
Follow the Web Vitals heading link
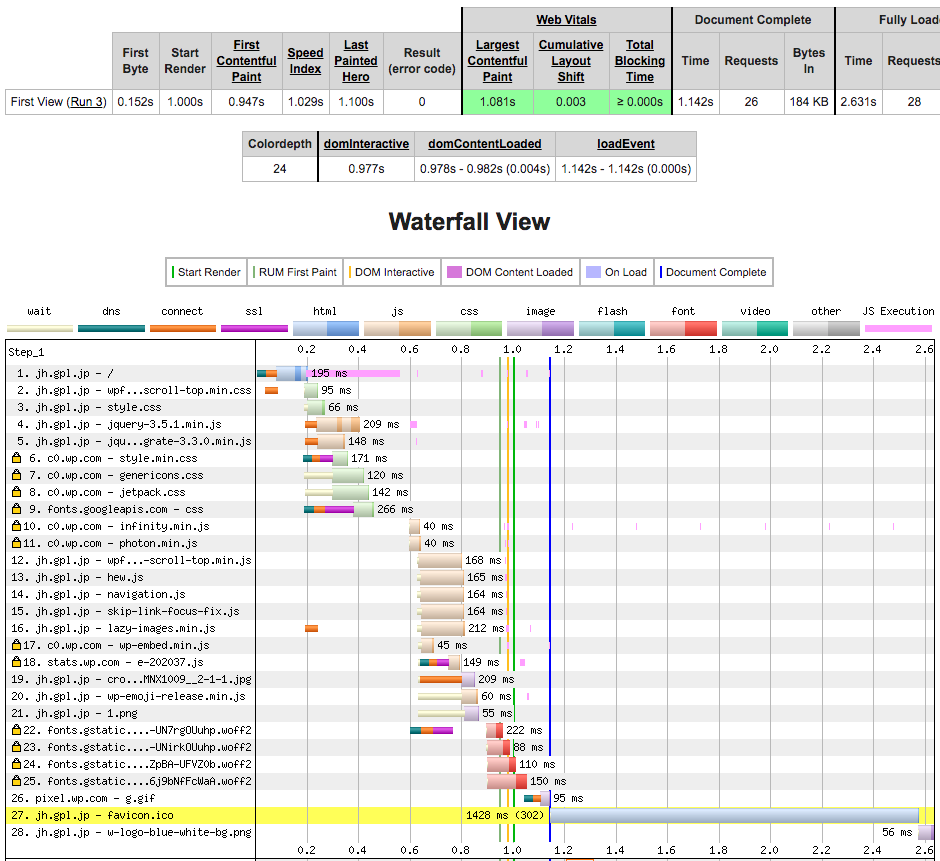(x=566, y=20)
